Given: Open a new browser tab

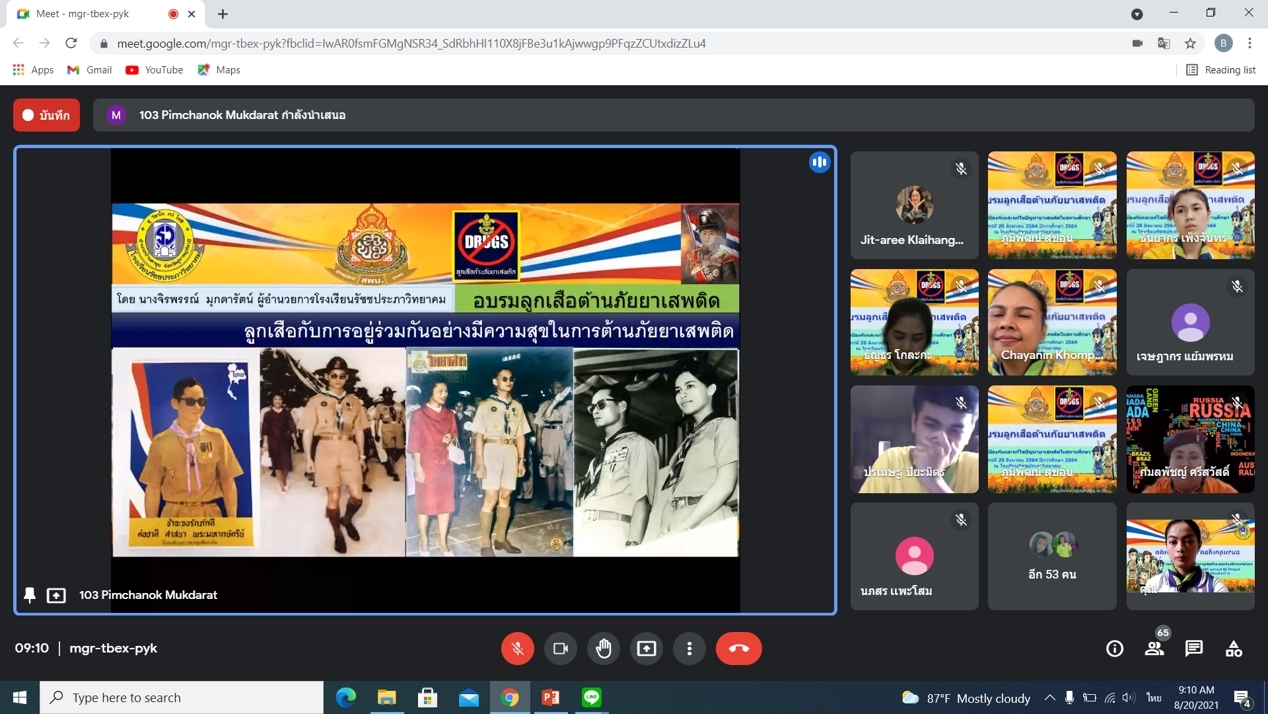Looking at the screenshot, I should [x=223, y=14].
